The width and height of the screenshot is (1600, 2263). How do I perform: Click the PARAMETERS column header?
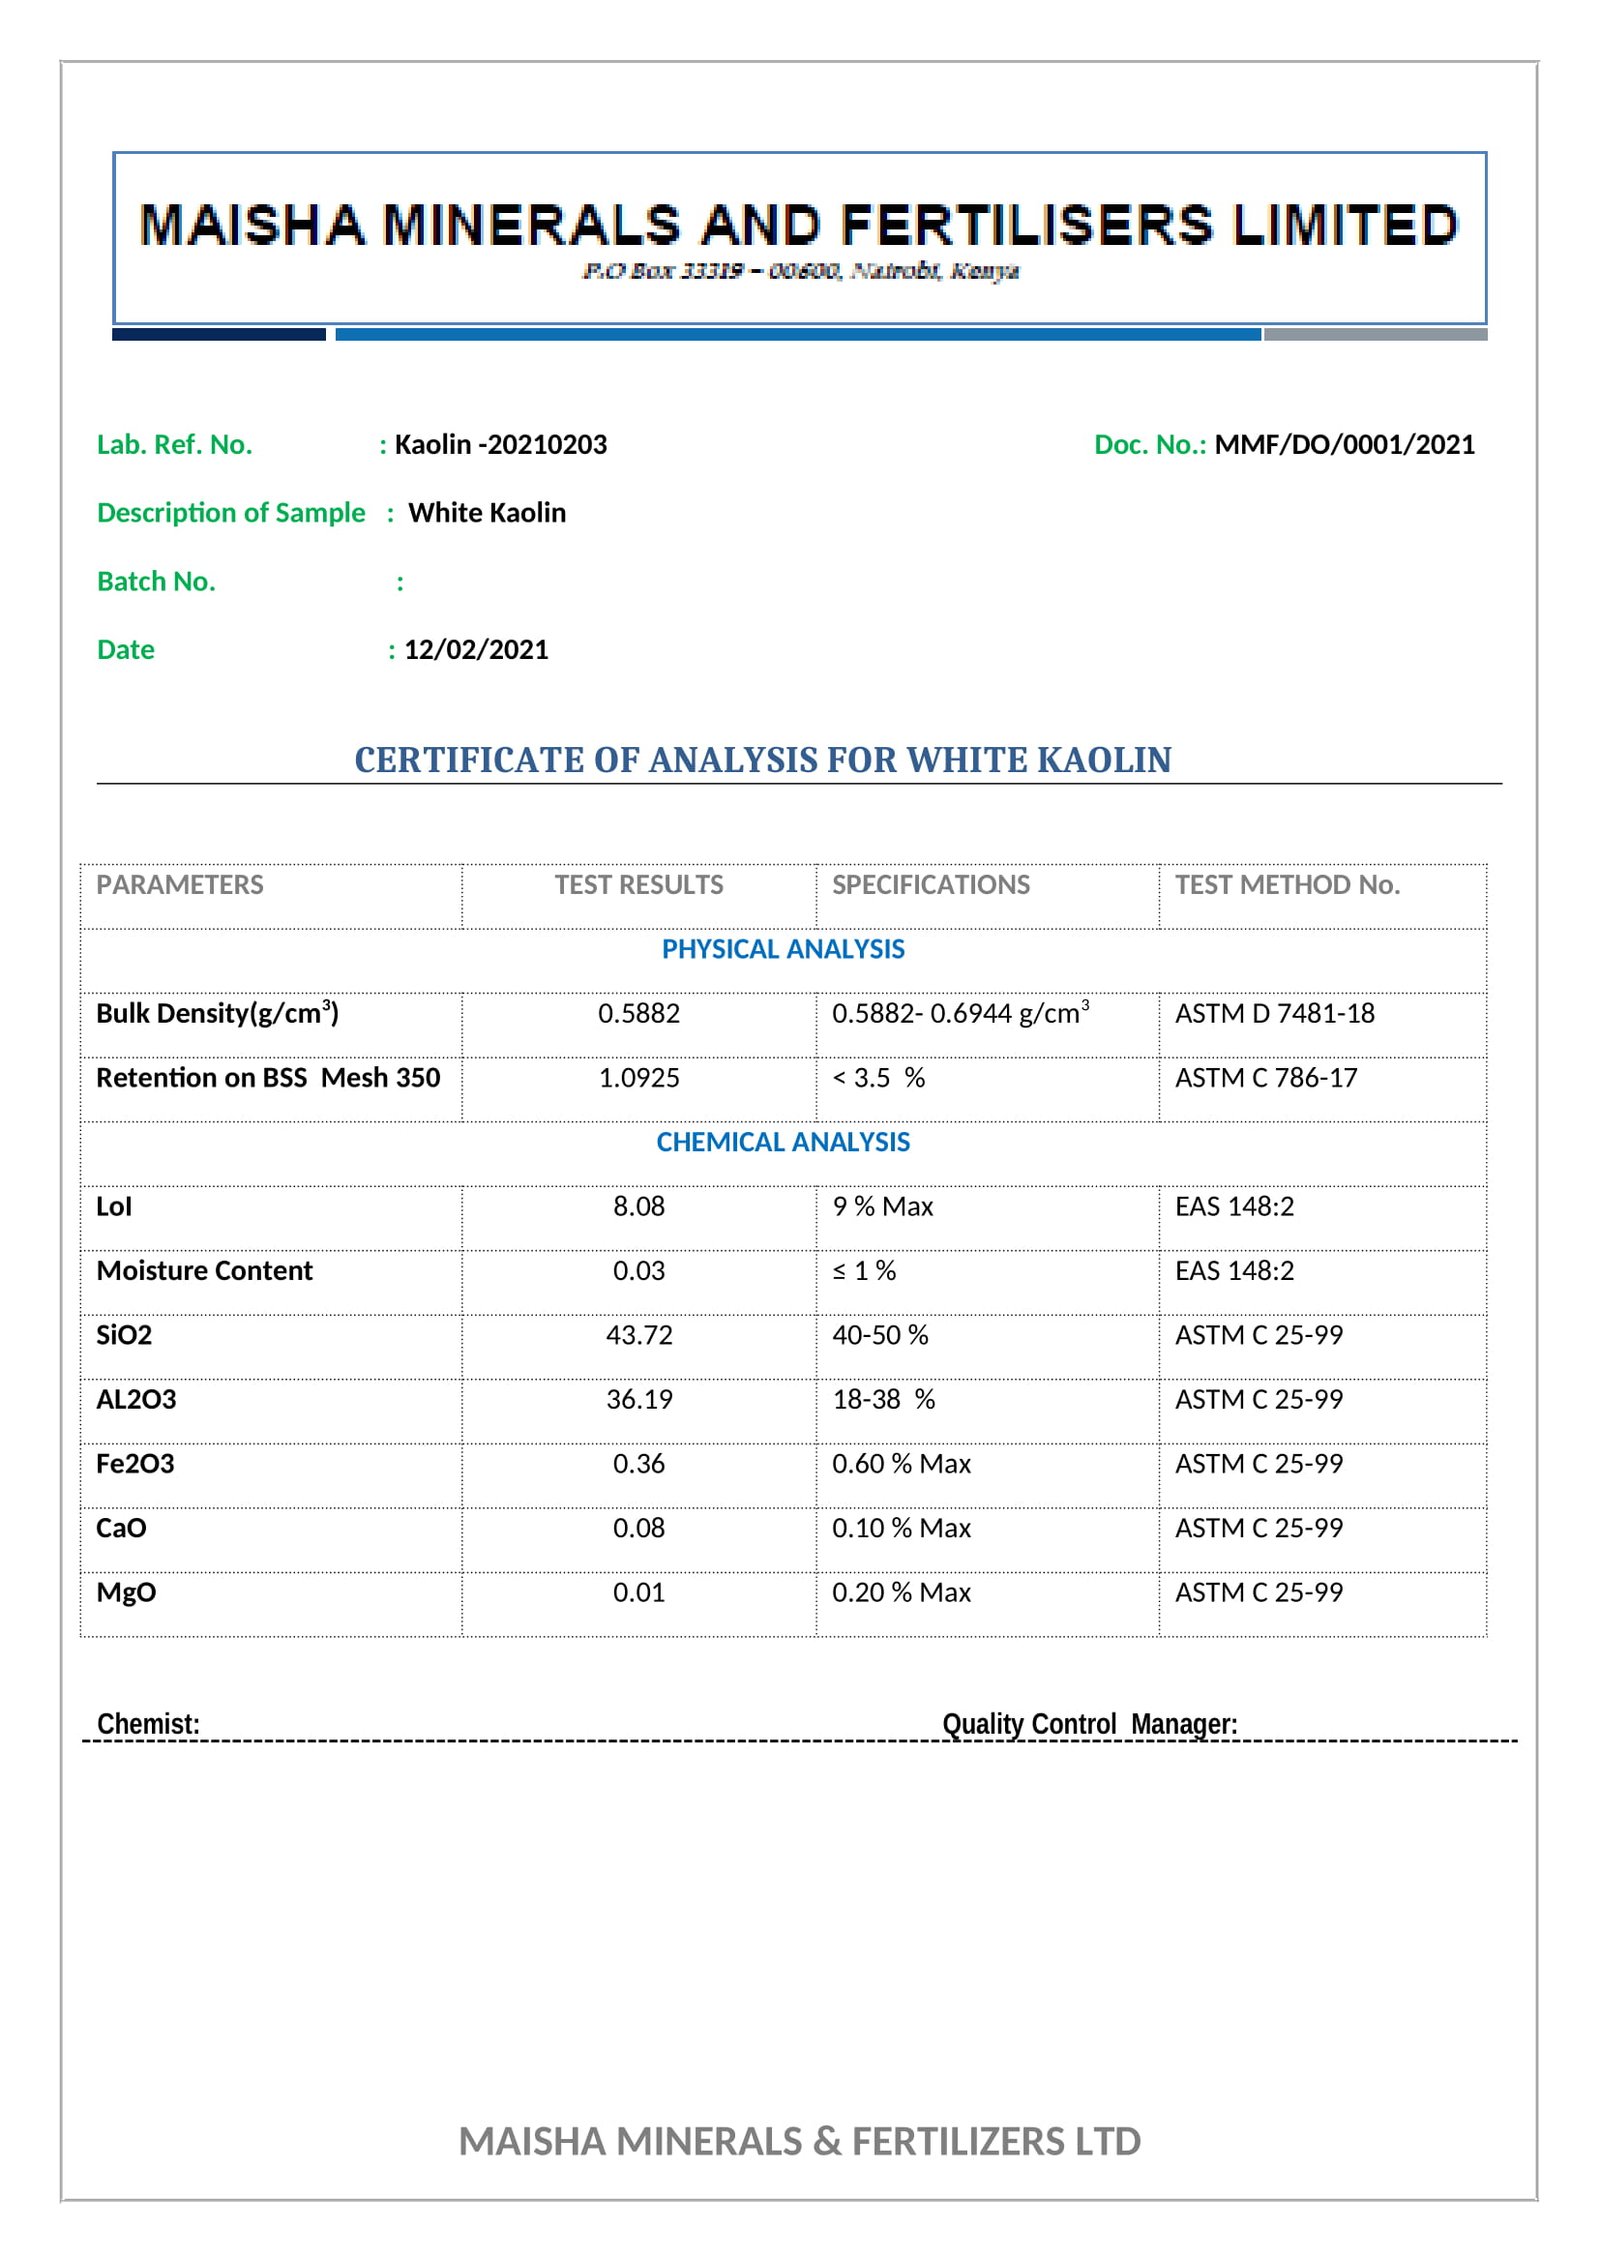coord(180,884)
